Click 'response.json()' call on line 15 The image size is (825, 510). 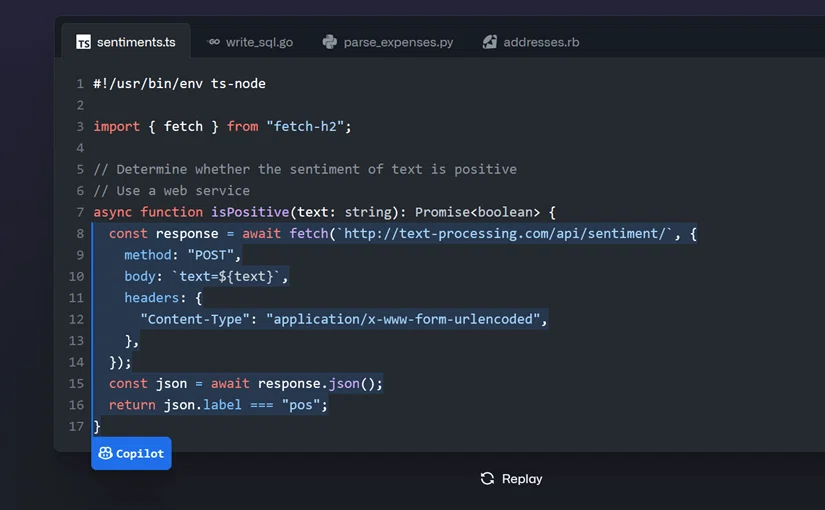tap(316, 384)
